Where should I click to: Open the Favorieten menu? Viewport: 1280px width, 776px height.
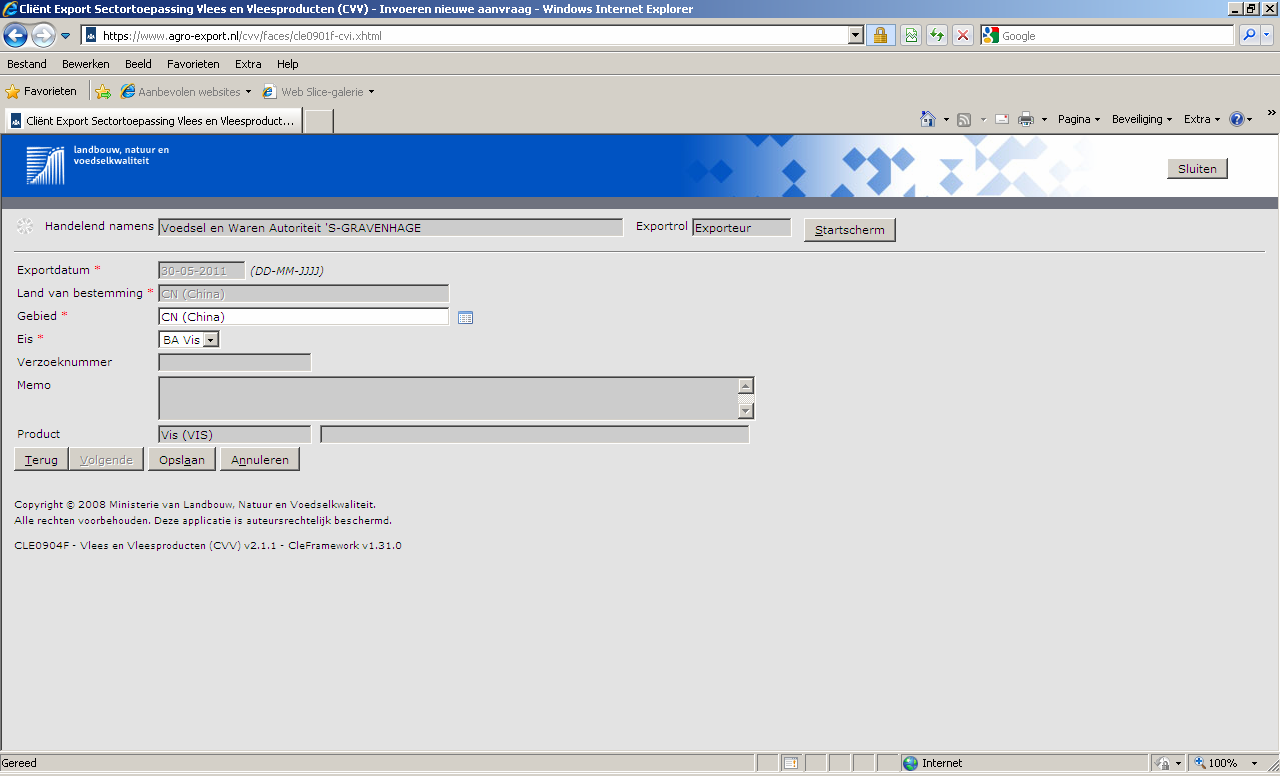coord(193,64)
